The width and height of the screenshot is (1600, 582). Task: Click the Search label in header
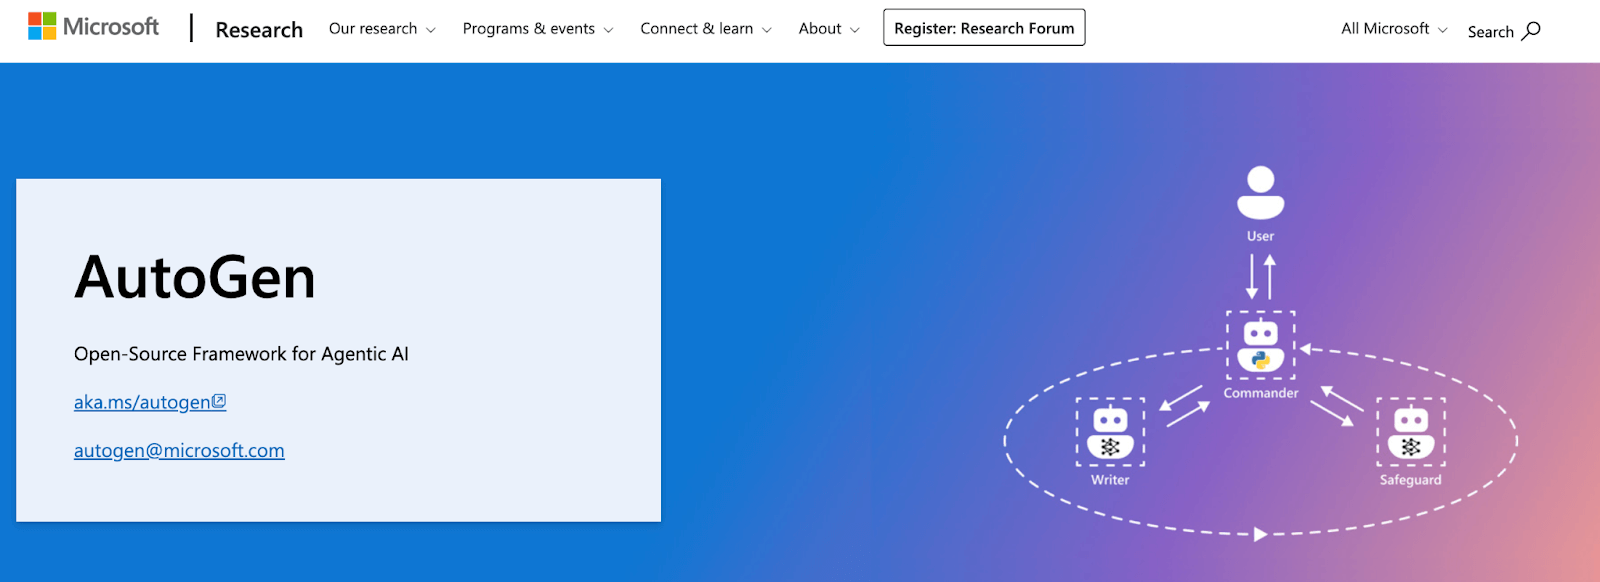1490,32
